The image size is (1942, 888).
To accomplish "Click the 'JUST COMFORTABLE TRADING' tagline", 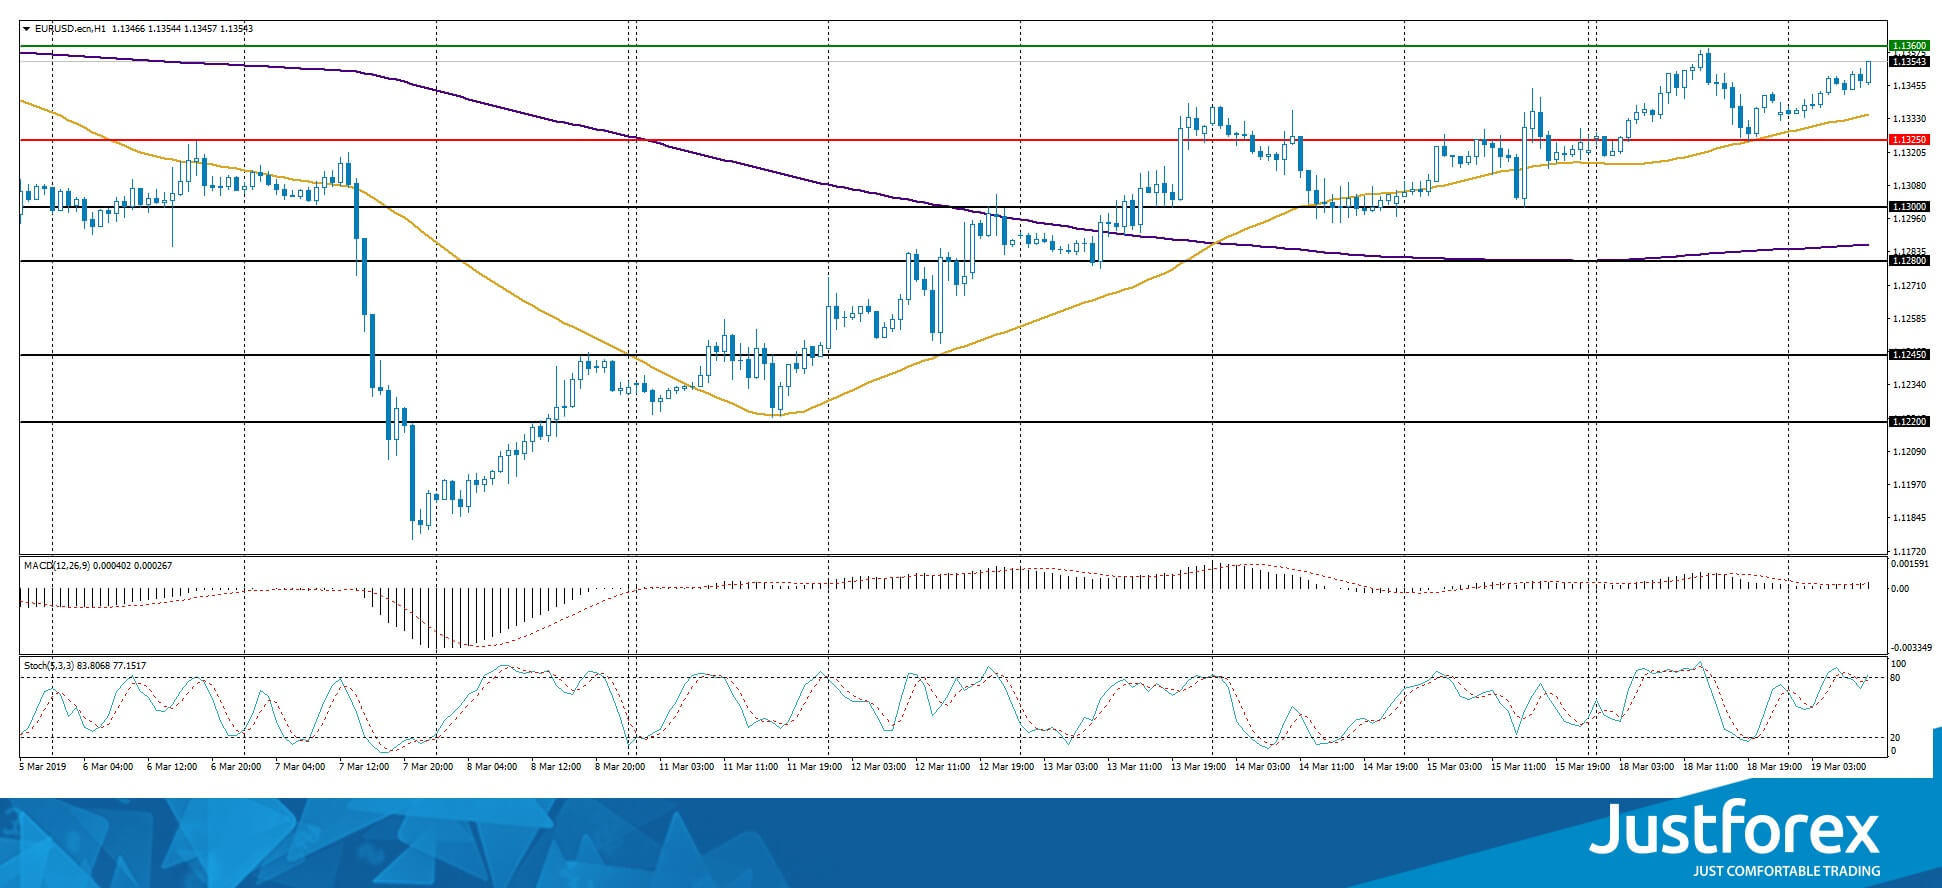I will 1787,871.
